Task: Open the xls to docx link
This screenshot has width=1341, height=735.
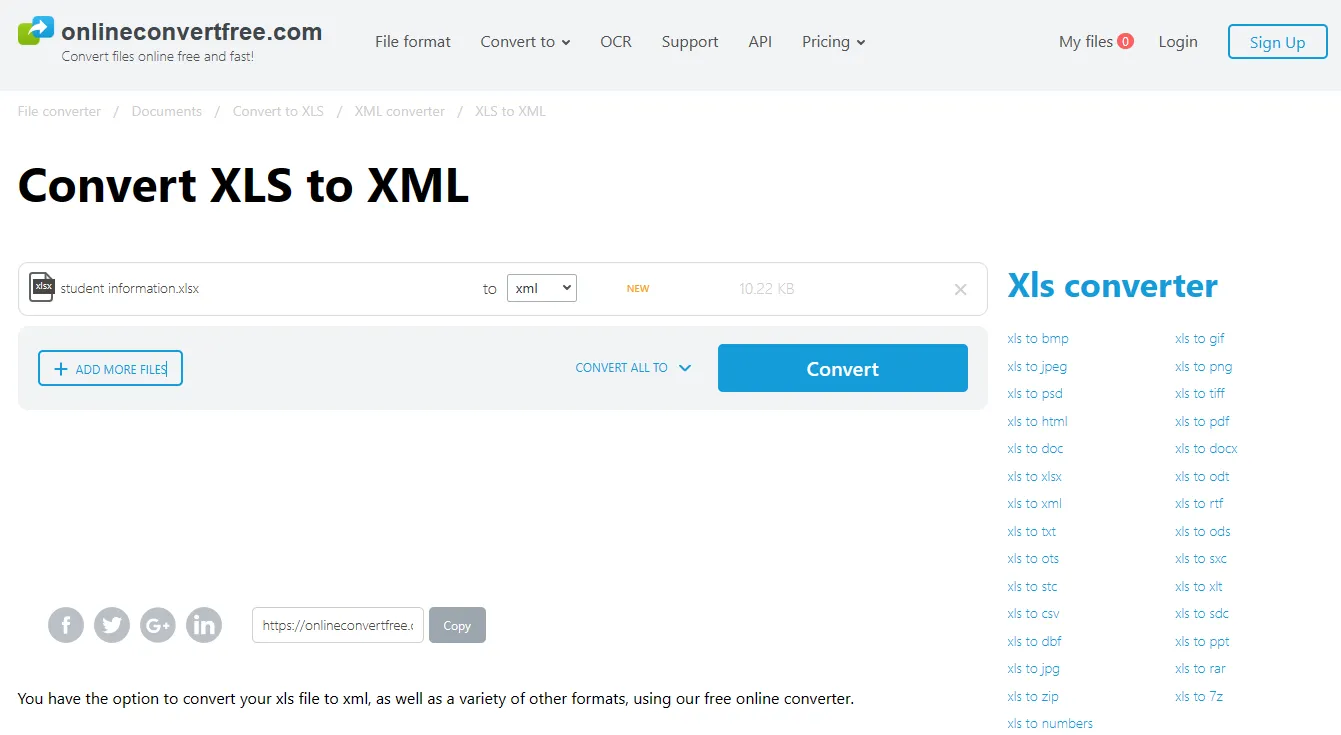Action: coord(1206,448)
